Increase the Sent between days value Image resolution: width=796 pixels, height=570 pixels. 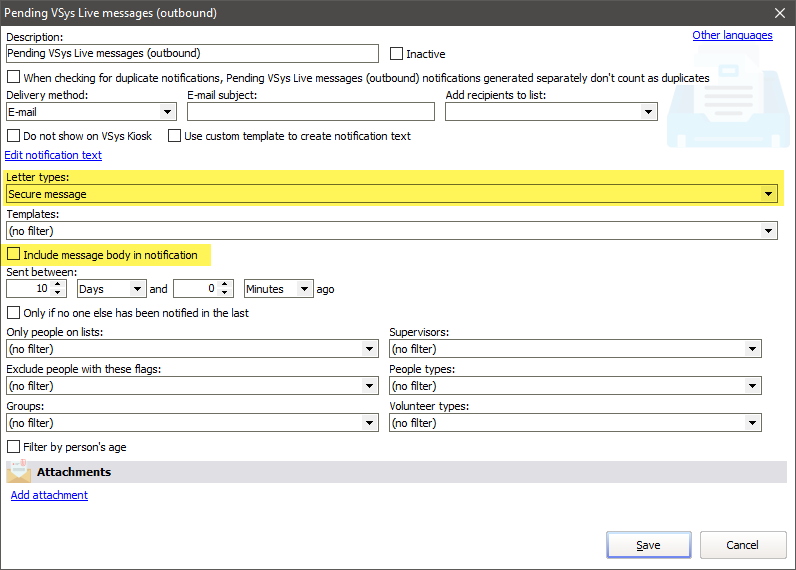coord(58,284)
